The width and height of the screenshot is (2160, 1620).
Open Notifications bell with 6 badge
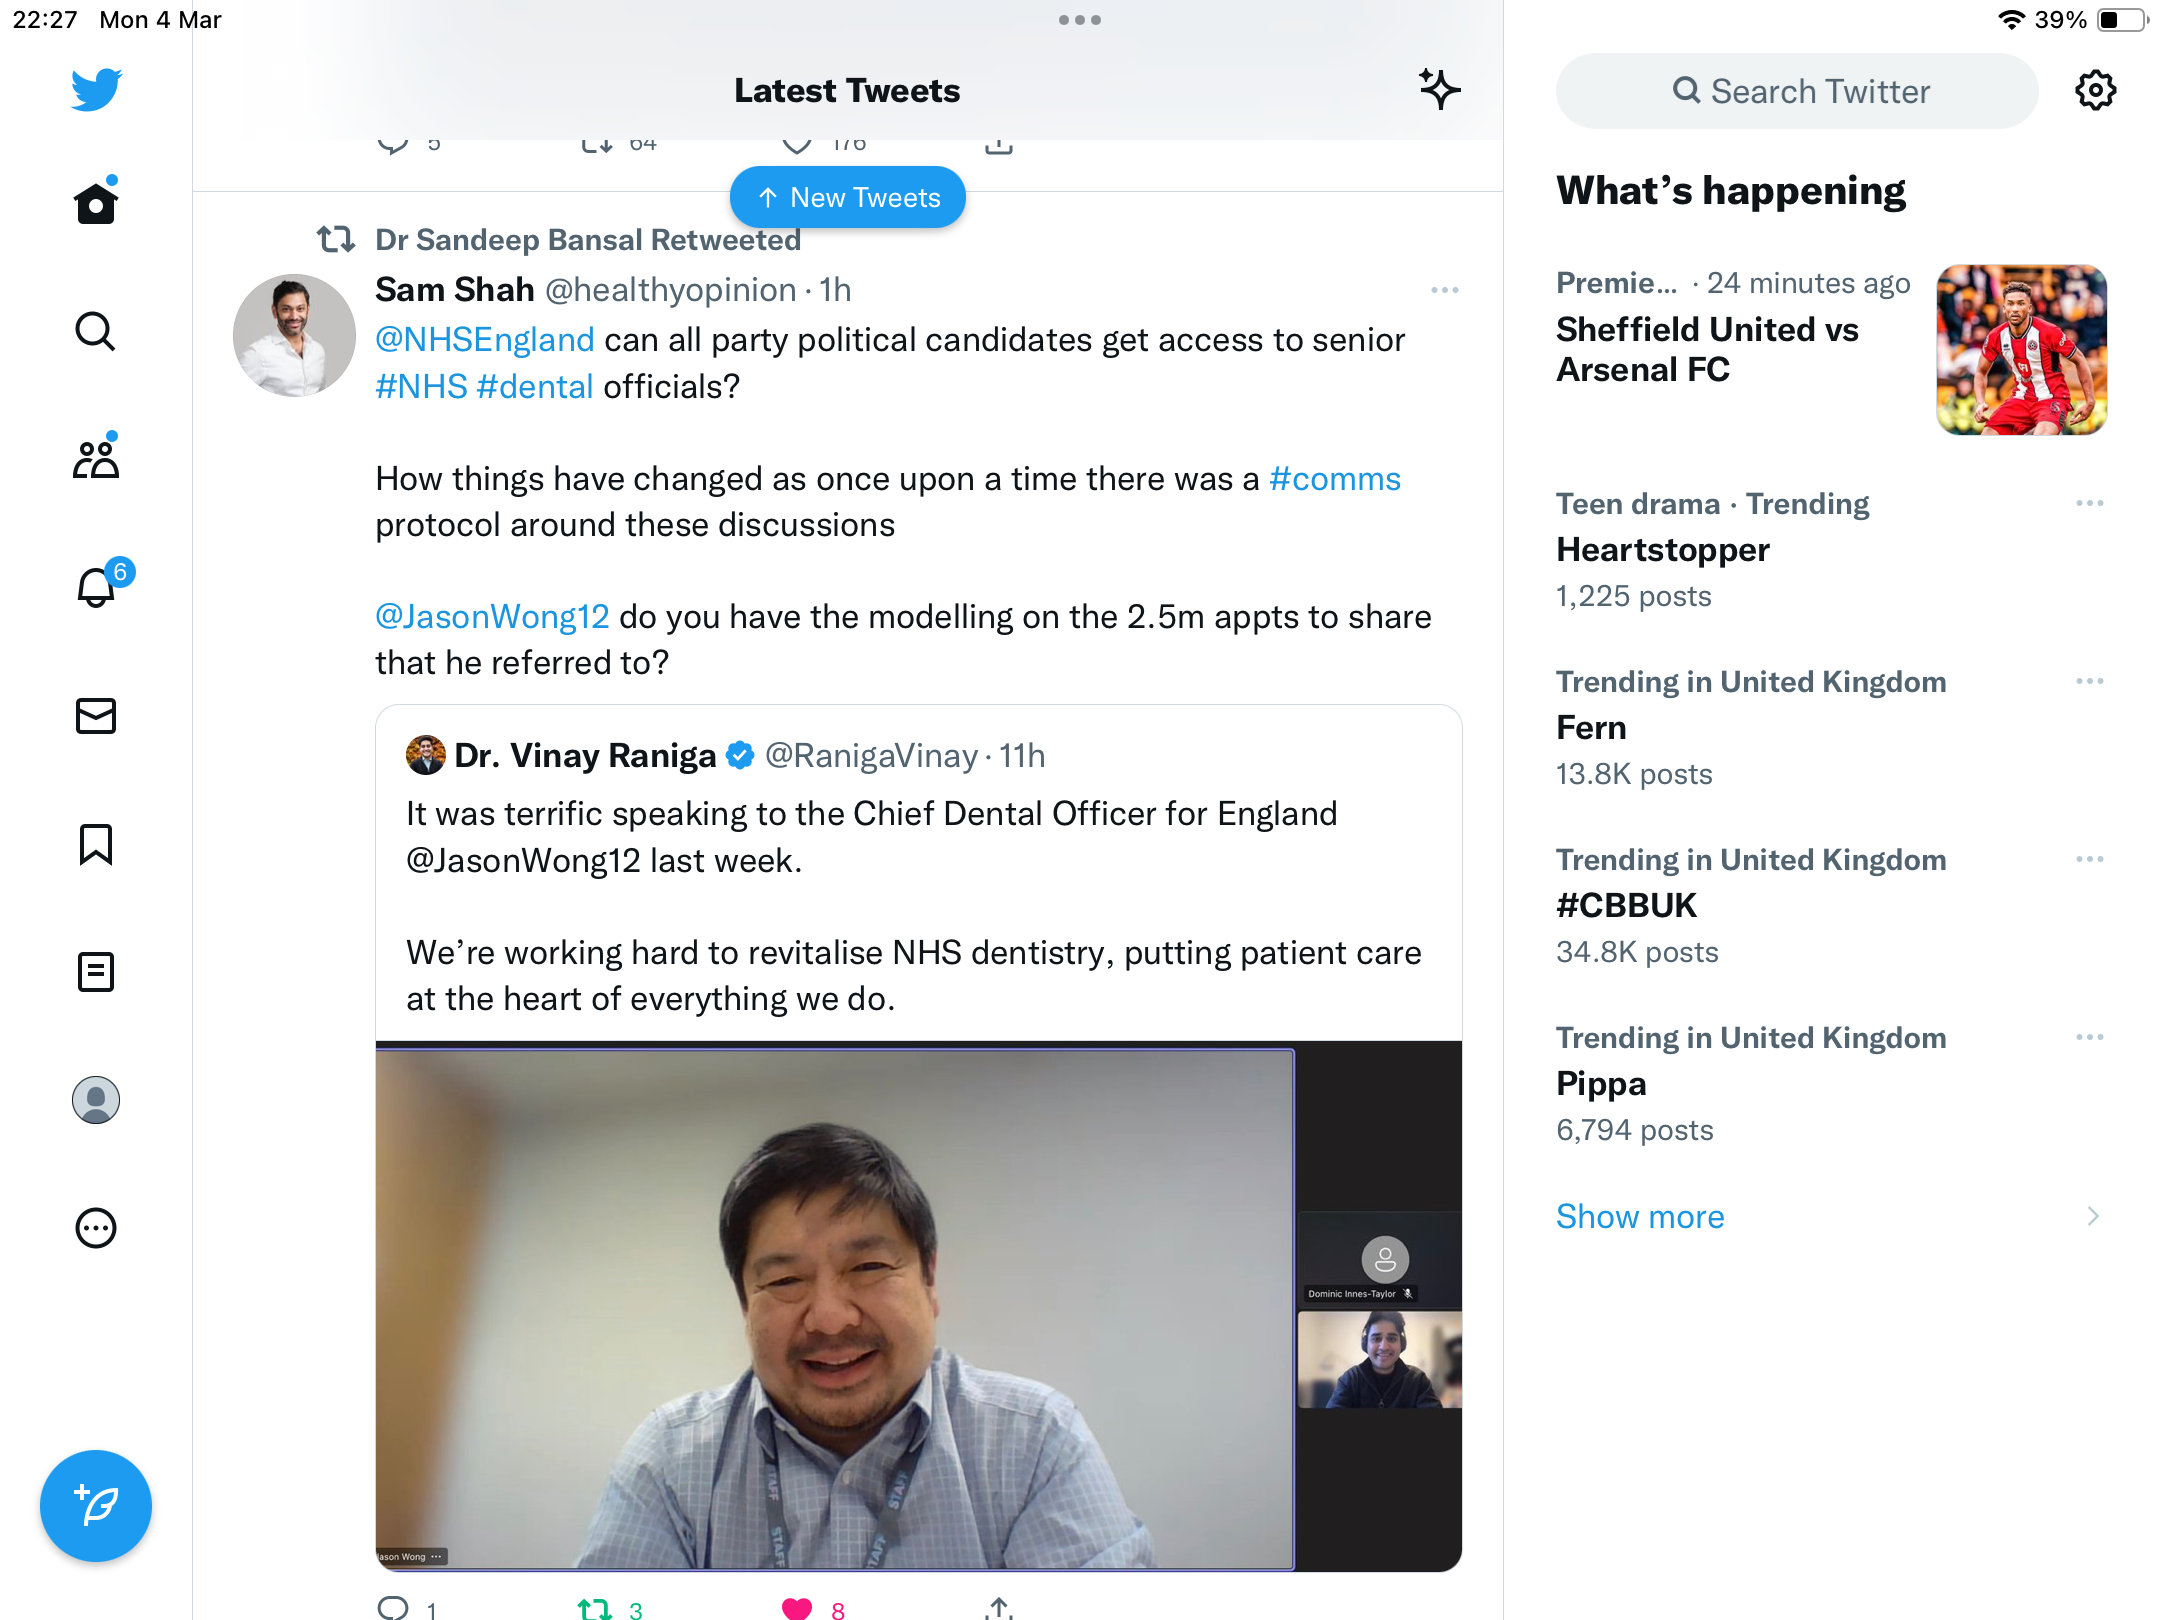click(98, 586)
